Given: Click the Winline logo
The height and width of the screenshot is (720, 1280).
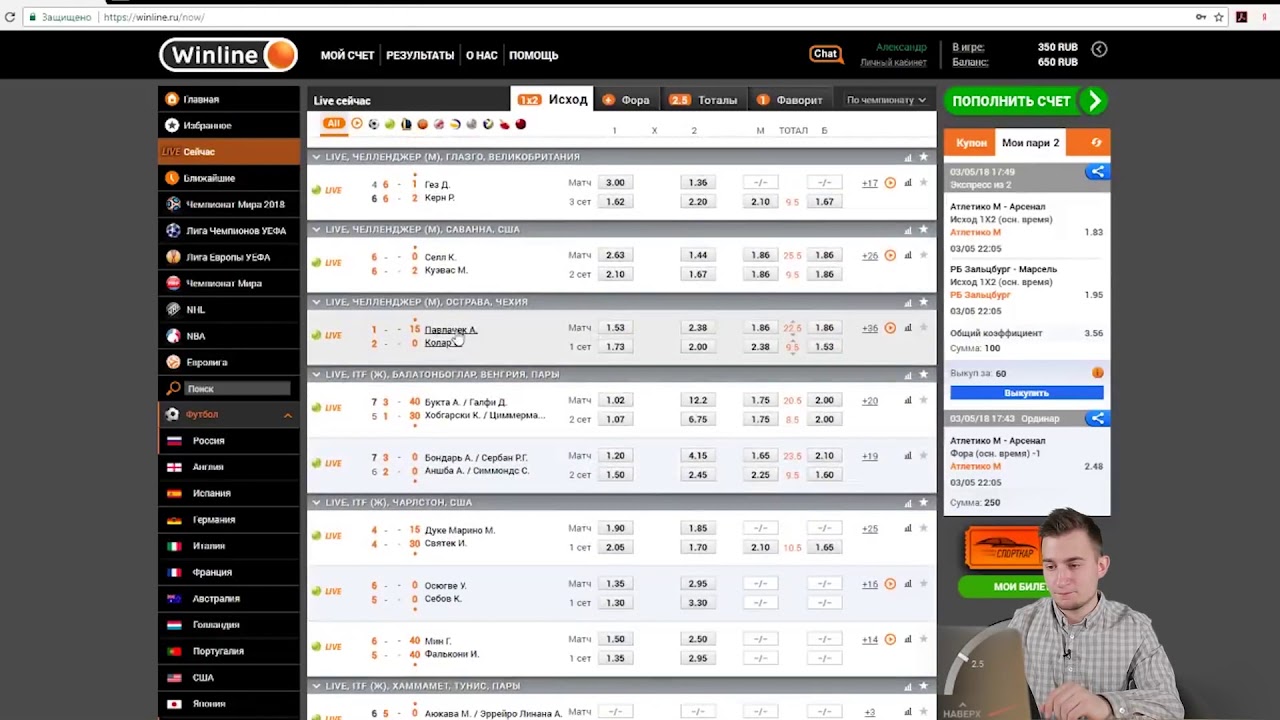Looking at the screenshot, I should (228, 55).
